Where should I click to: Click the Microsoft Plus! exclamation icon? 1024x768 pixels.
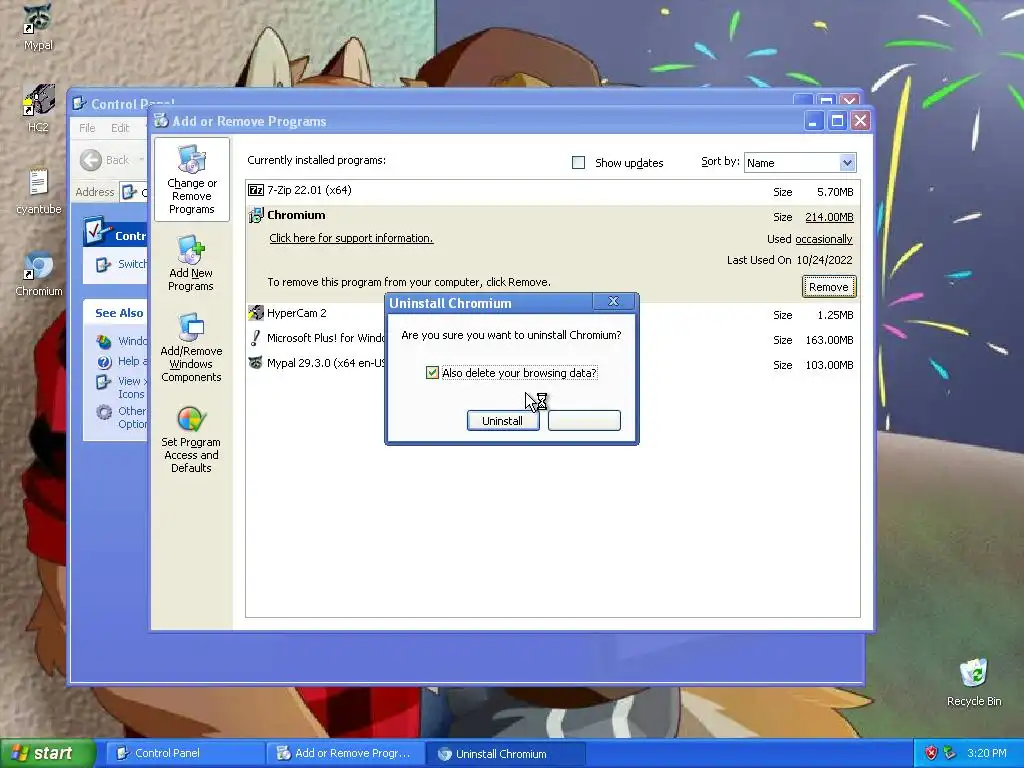255,338
